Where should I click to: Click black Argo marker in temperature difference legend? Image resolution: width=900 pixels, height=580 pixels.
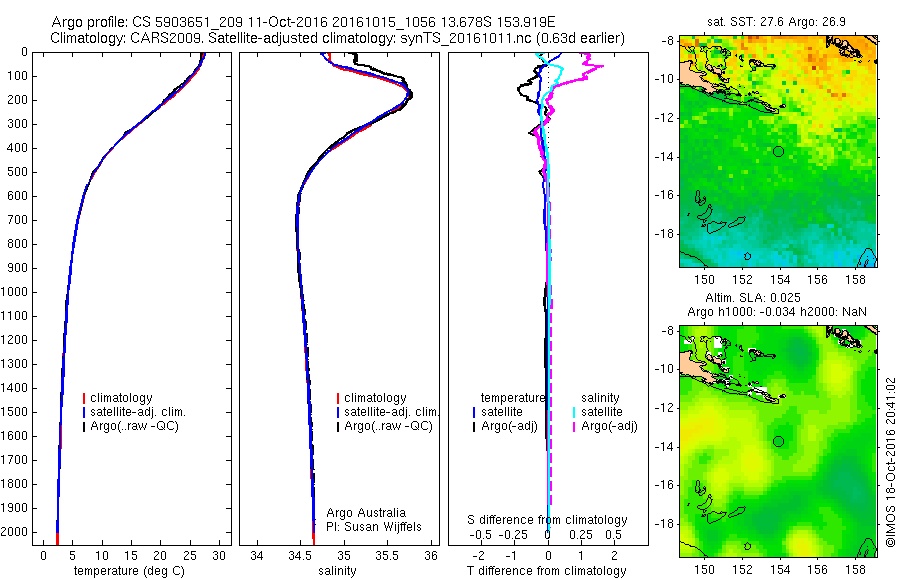(474, 427)
